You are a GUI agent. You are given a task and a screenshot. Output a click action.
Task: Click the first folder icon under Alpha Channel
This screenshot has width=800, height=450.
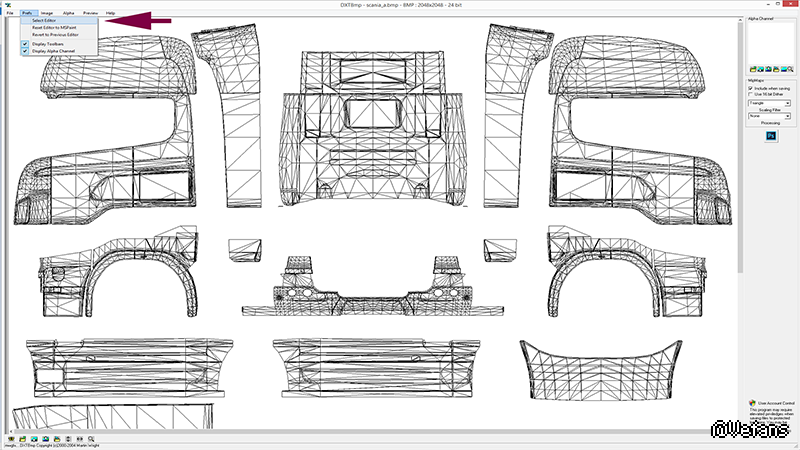pyautogui.click(x=751, y=67)
